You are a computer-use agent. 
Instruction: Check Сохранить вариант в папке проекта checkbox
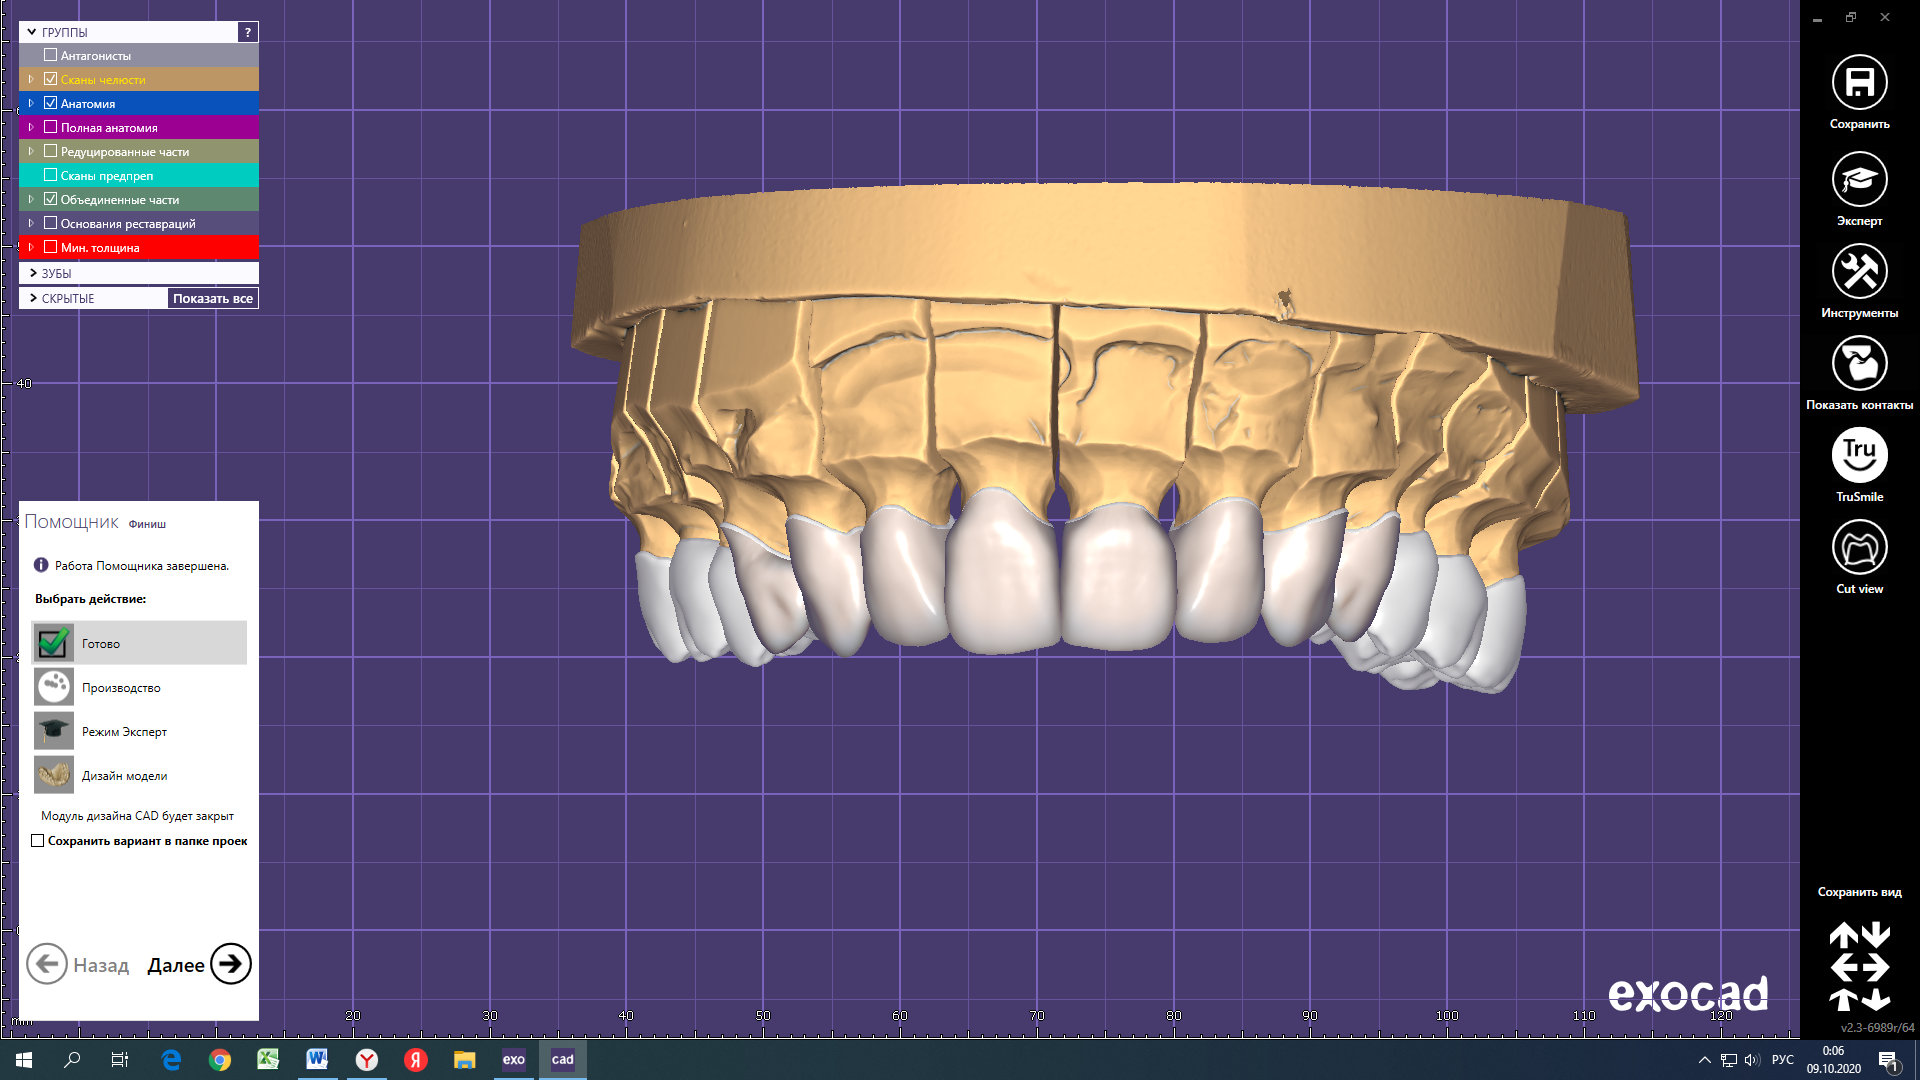pos(38,841)
